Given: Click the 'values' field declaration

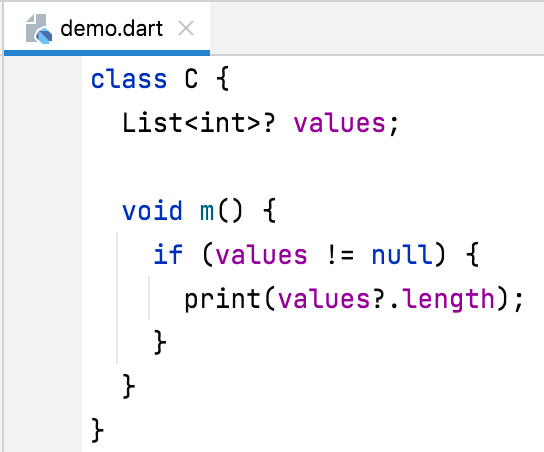Looking at the screenshot, I should tap(340, 124).
